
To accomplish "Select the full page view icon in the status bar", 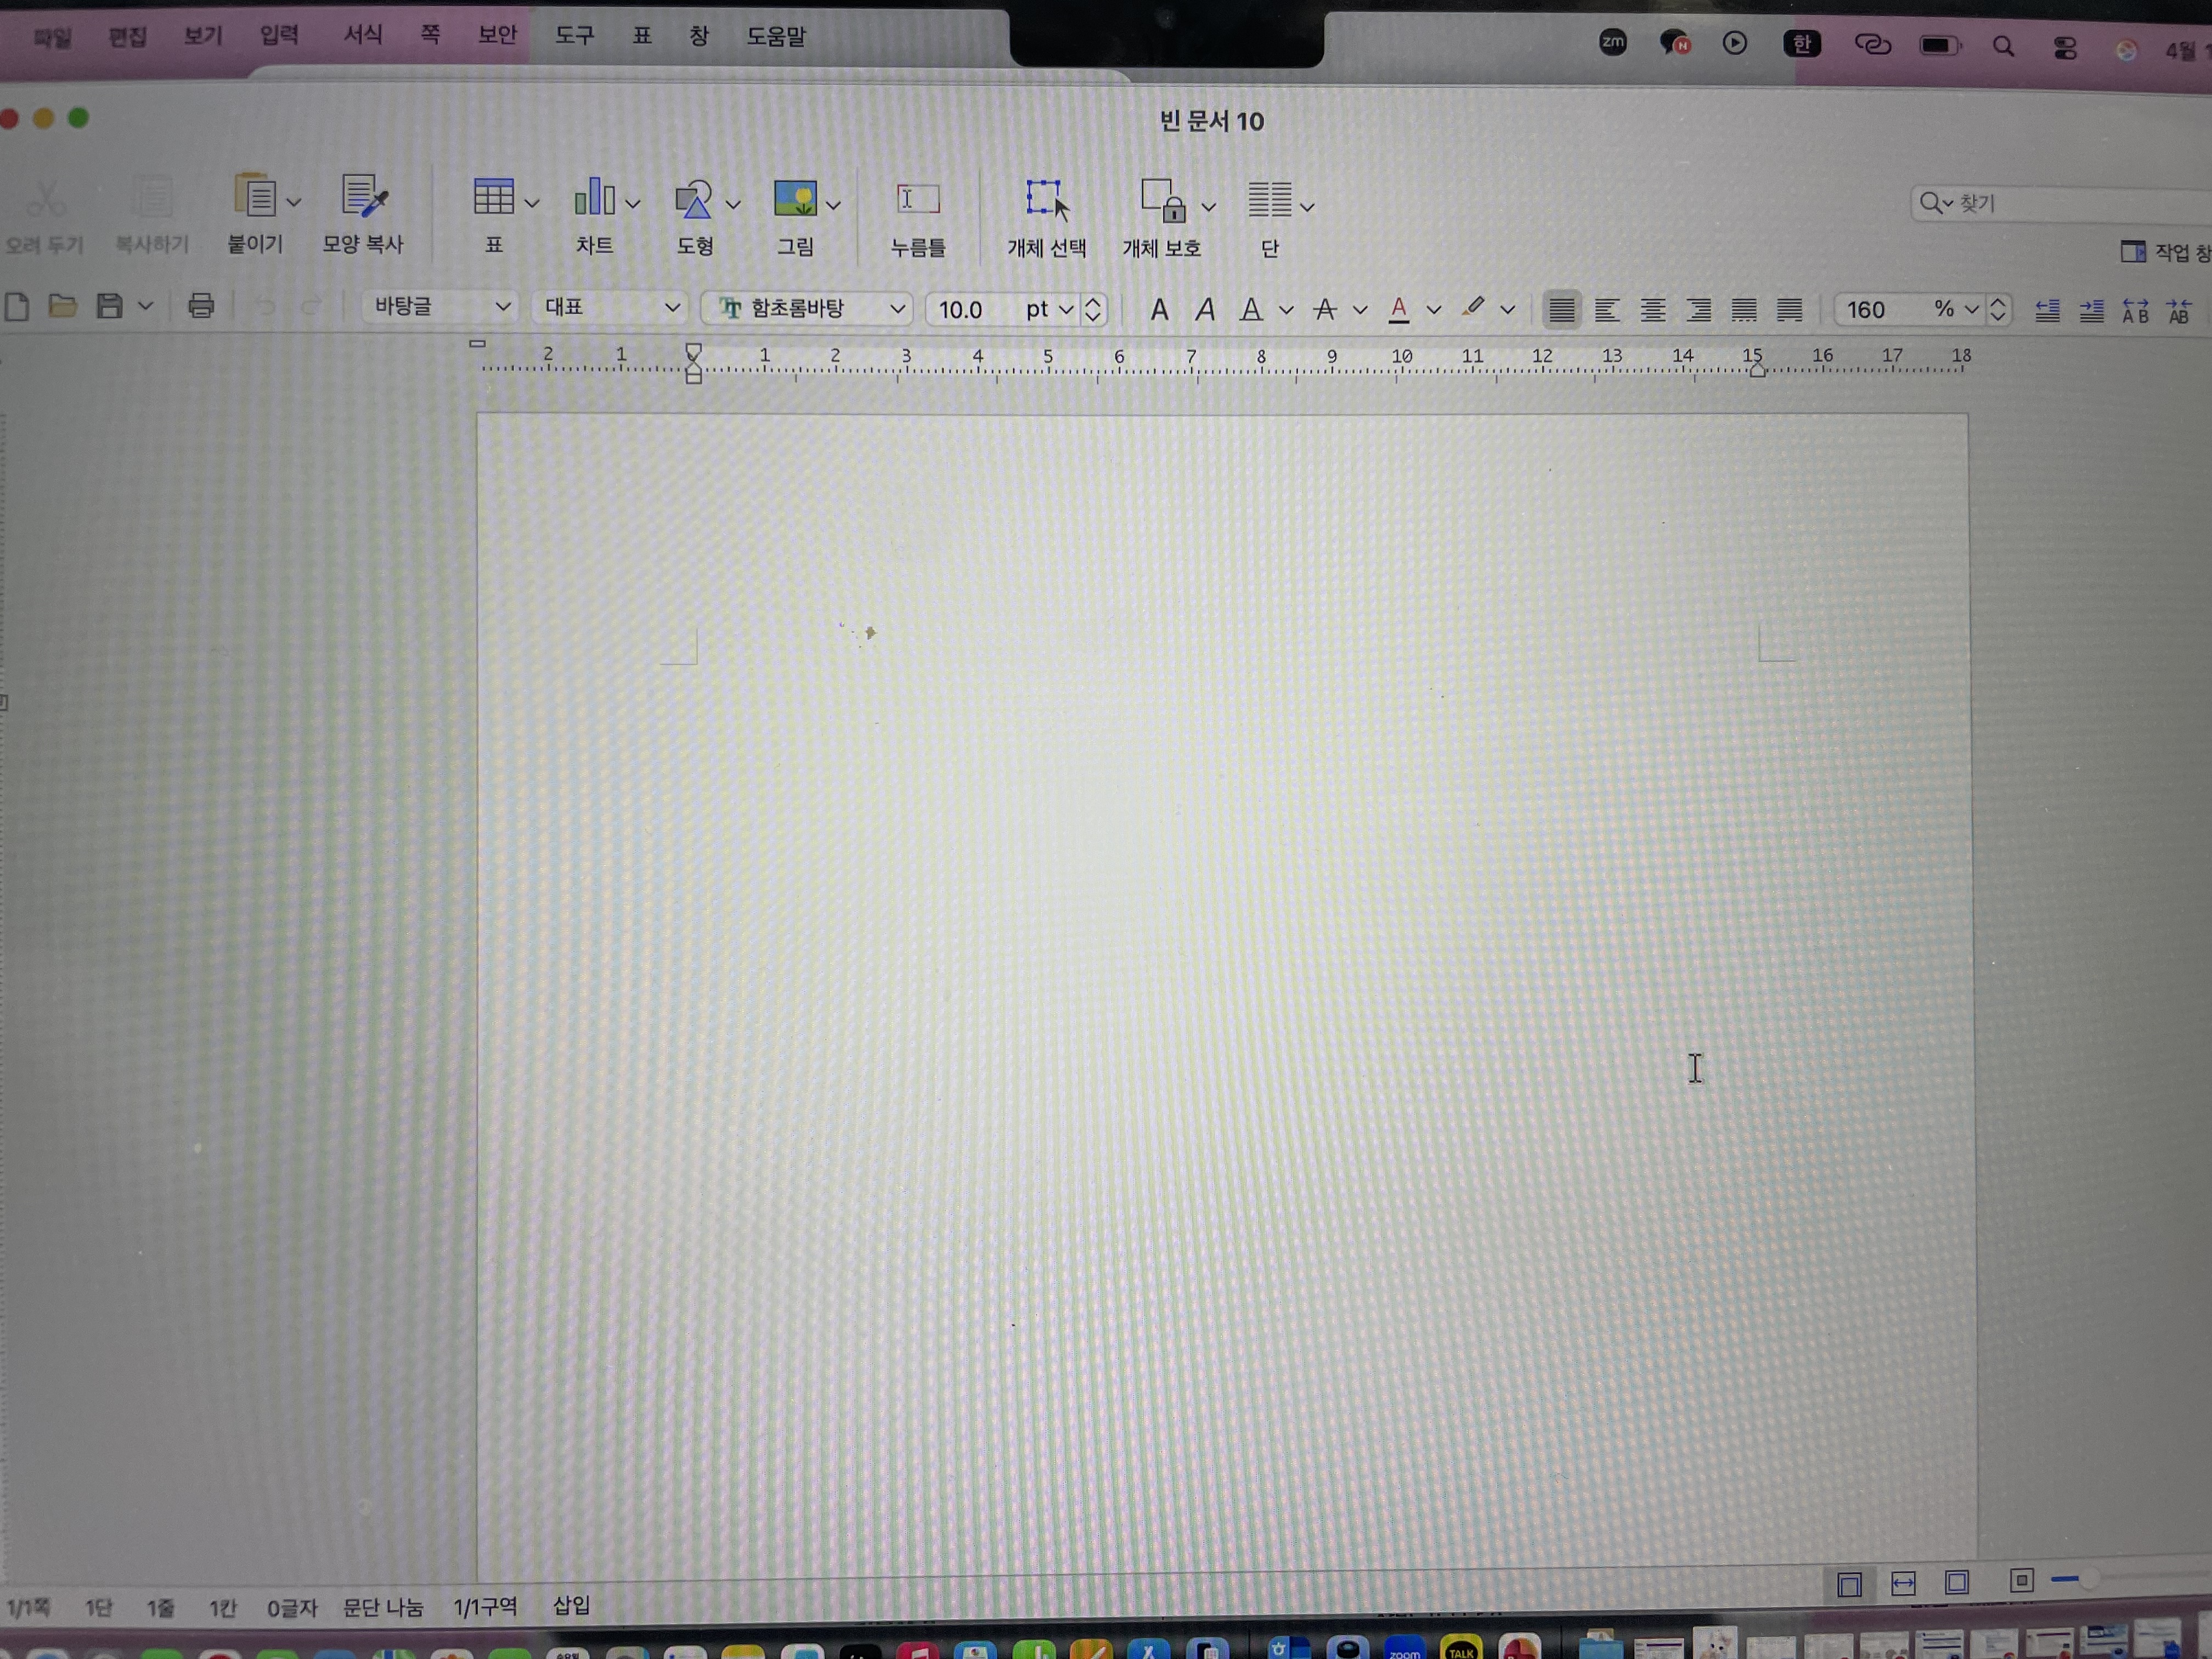I will [x=1957, y=1582].
